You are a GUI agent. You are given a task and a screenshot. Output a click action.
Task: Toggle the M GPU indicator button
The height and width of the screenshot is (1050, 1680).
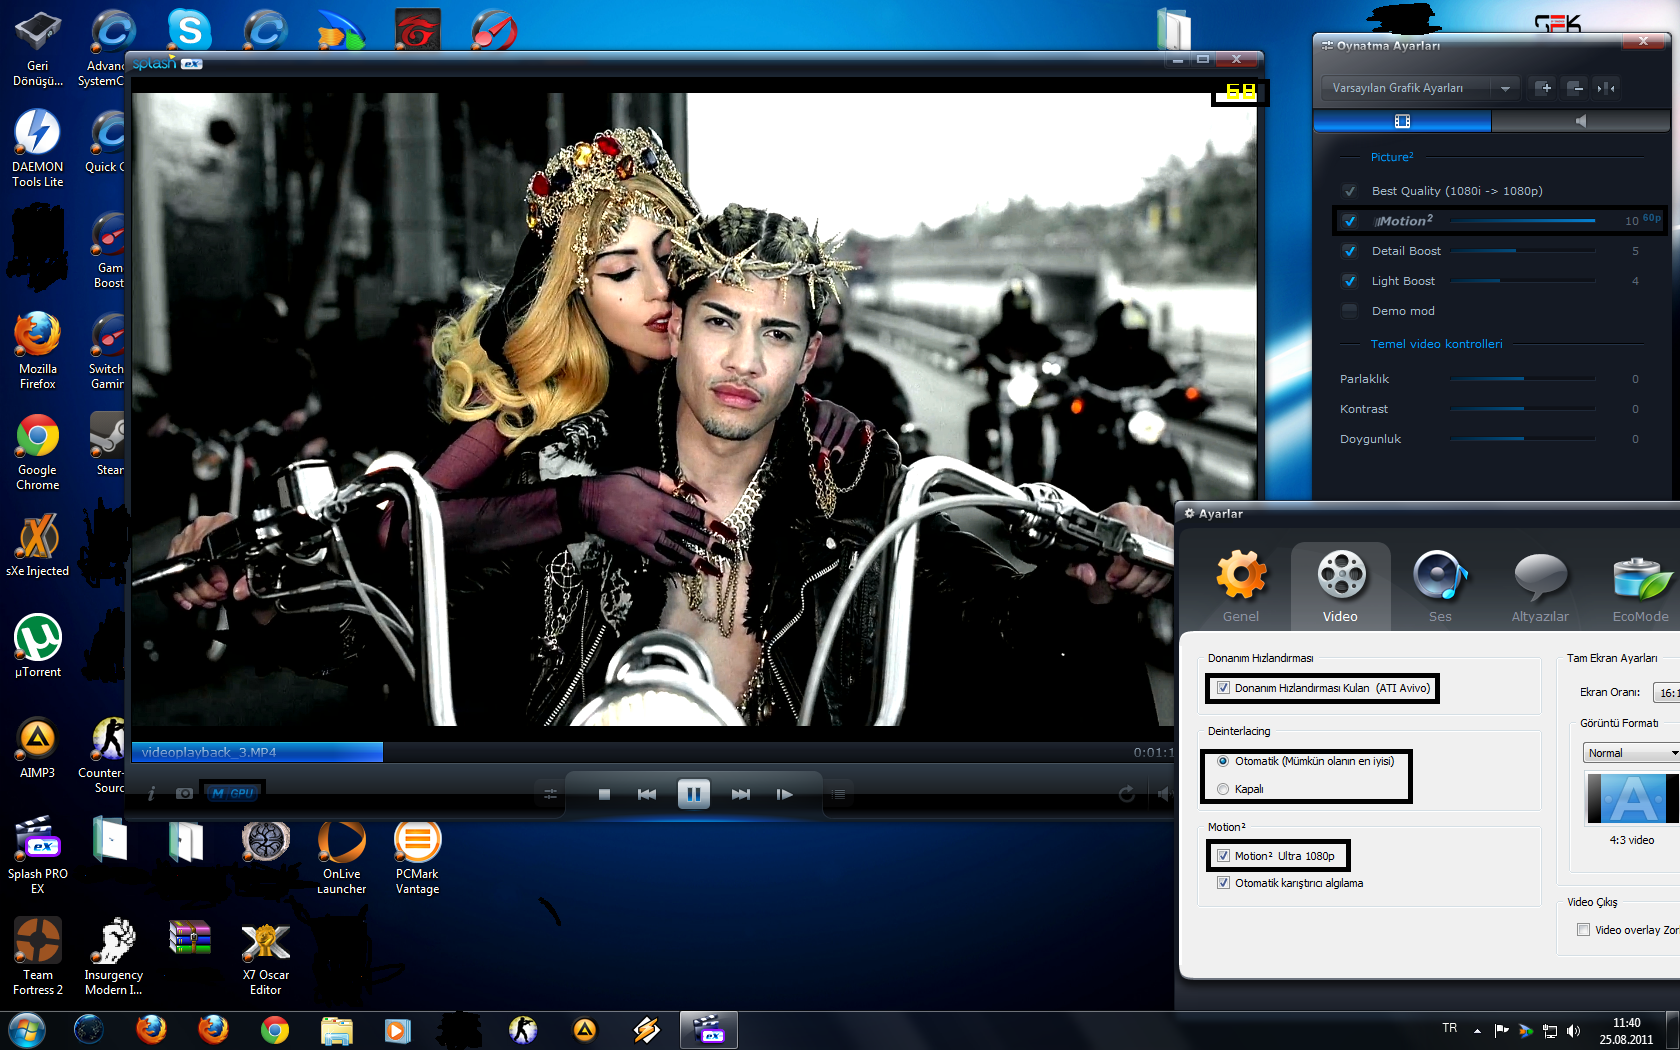tap(233, 793)
